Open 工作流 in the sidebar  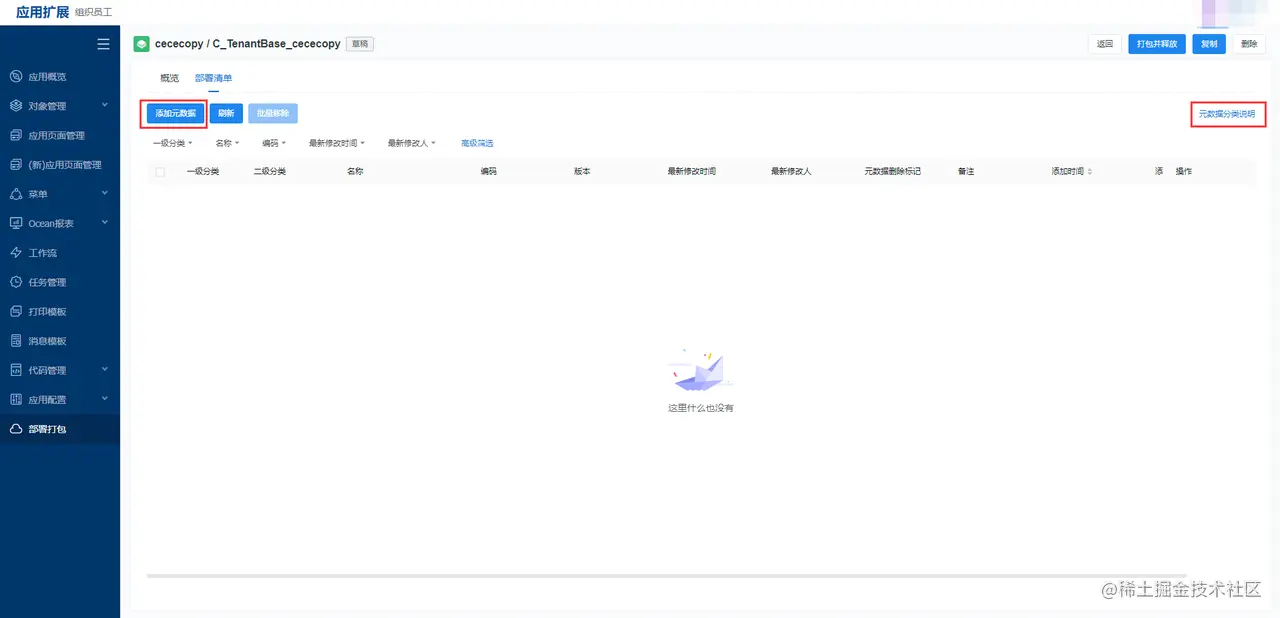pos(43,253)
